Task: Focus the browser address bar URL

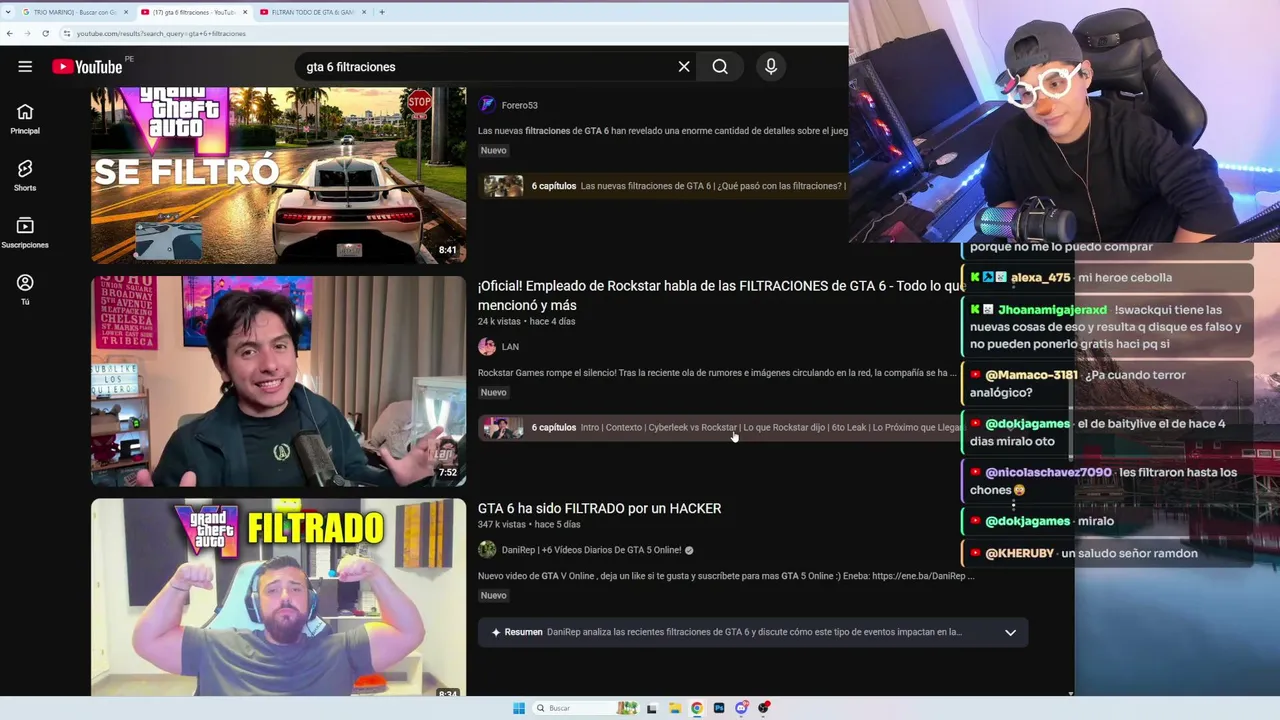Action: tap(161, 33)
